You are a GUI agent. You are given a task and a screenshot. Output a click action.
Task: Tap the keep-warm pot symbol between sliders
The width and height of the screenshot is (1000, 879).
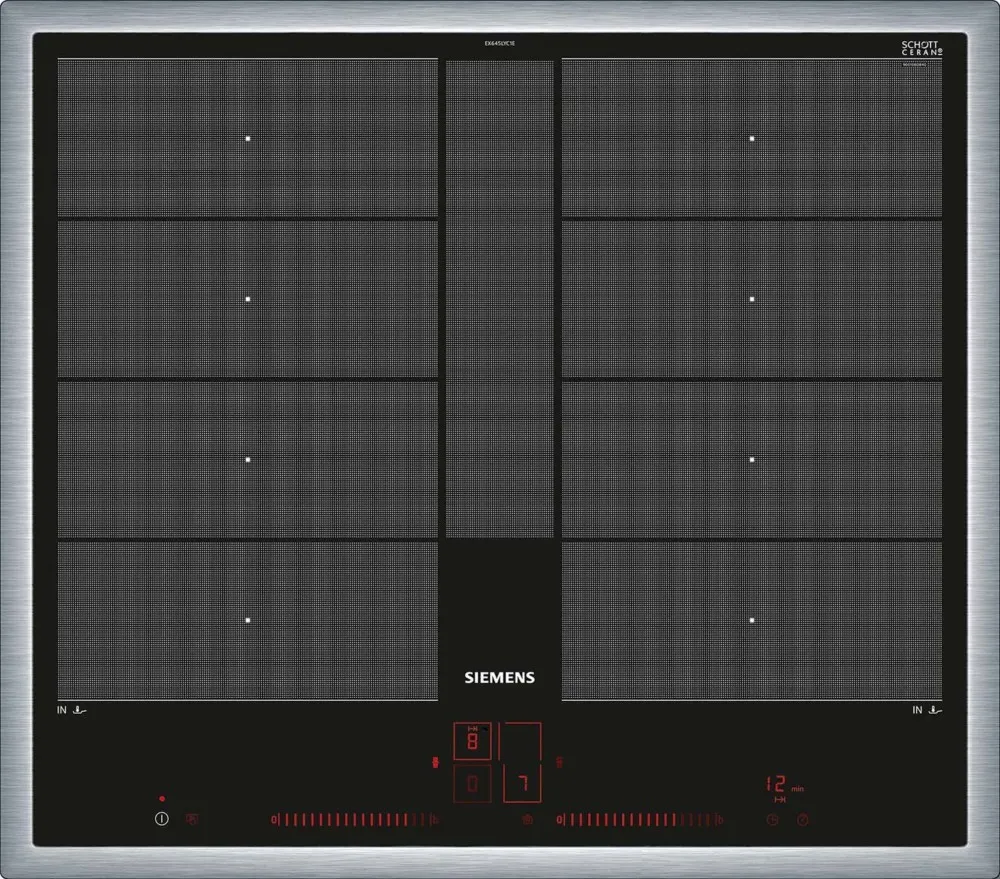527,820
